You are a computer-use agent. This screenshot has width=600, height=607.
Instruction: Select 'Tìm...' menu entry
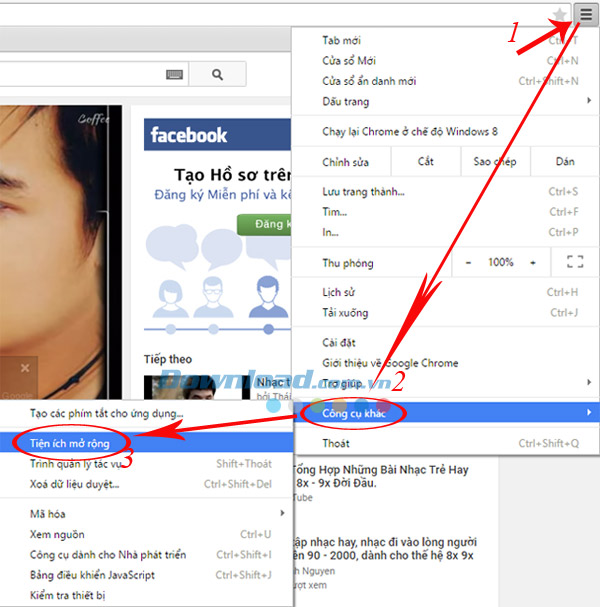(x=445, y=212)
